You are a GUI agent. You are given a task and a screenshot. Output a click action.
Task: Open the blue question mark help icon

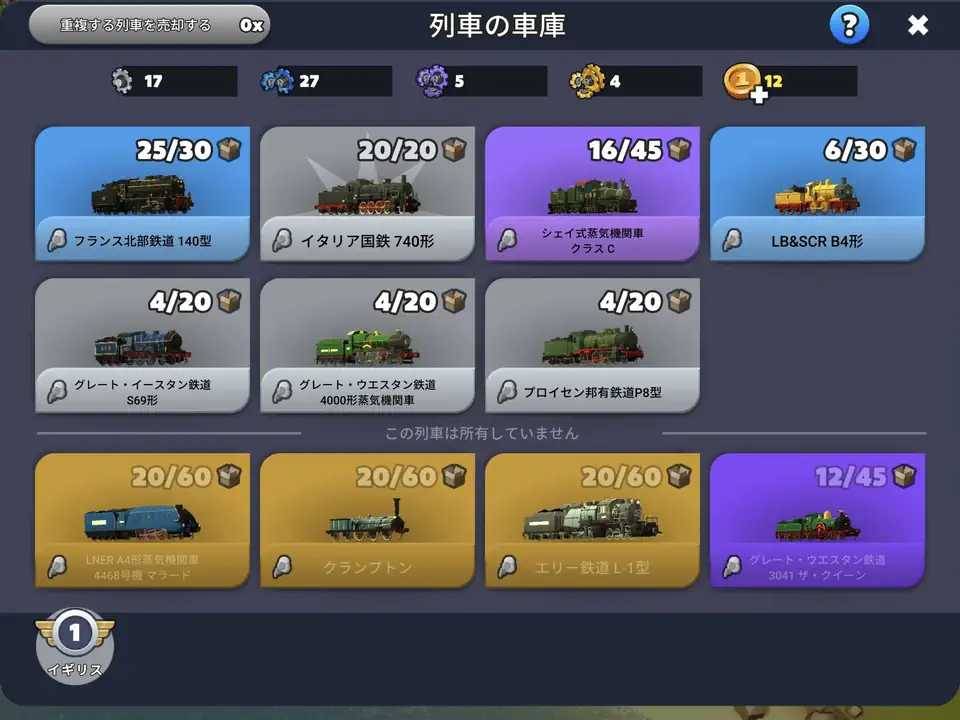(x=849, y=25)
